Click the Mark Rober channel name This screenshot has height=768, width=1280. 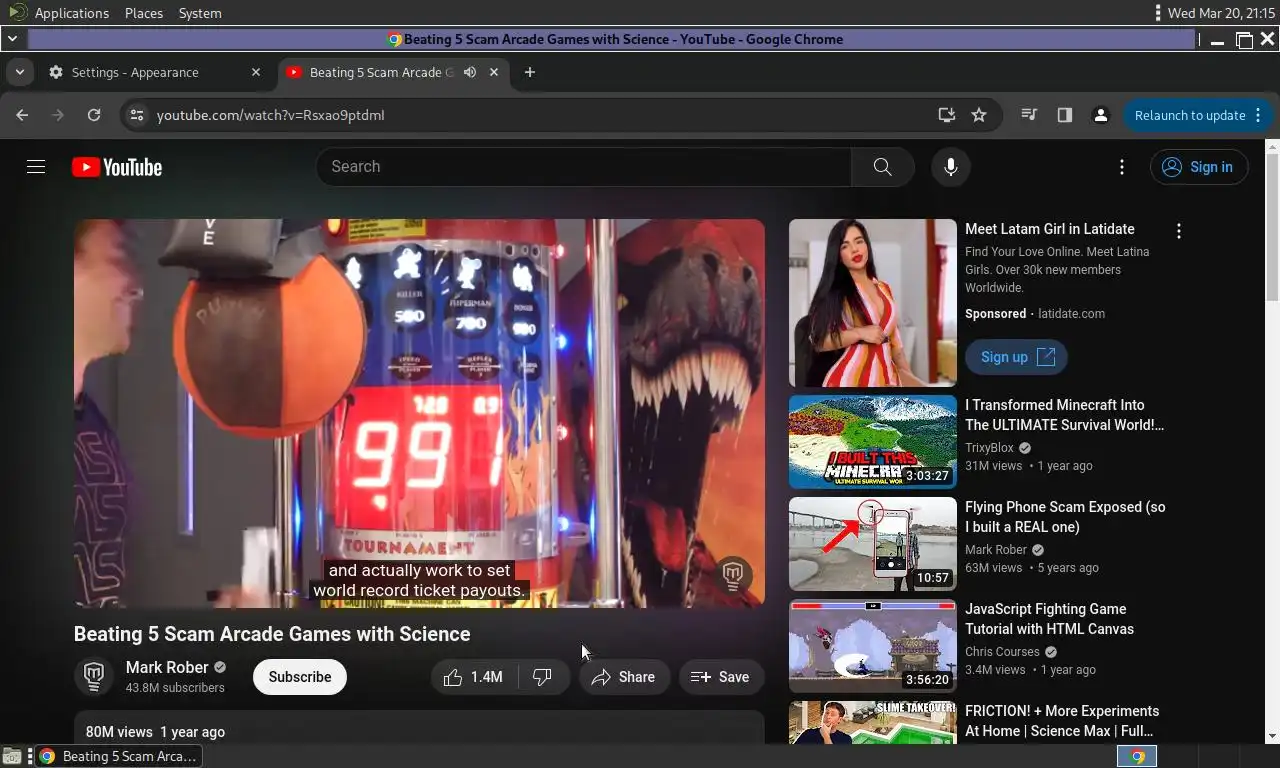[167, 667]
